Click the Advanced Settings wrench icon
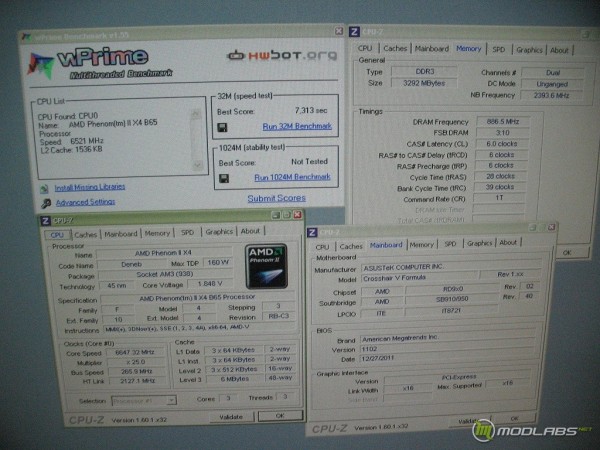This screenshot has height=450, width=600. (46, 203)
